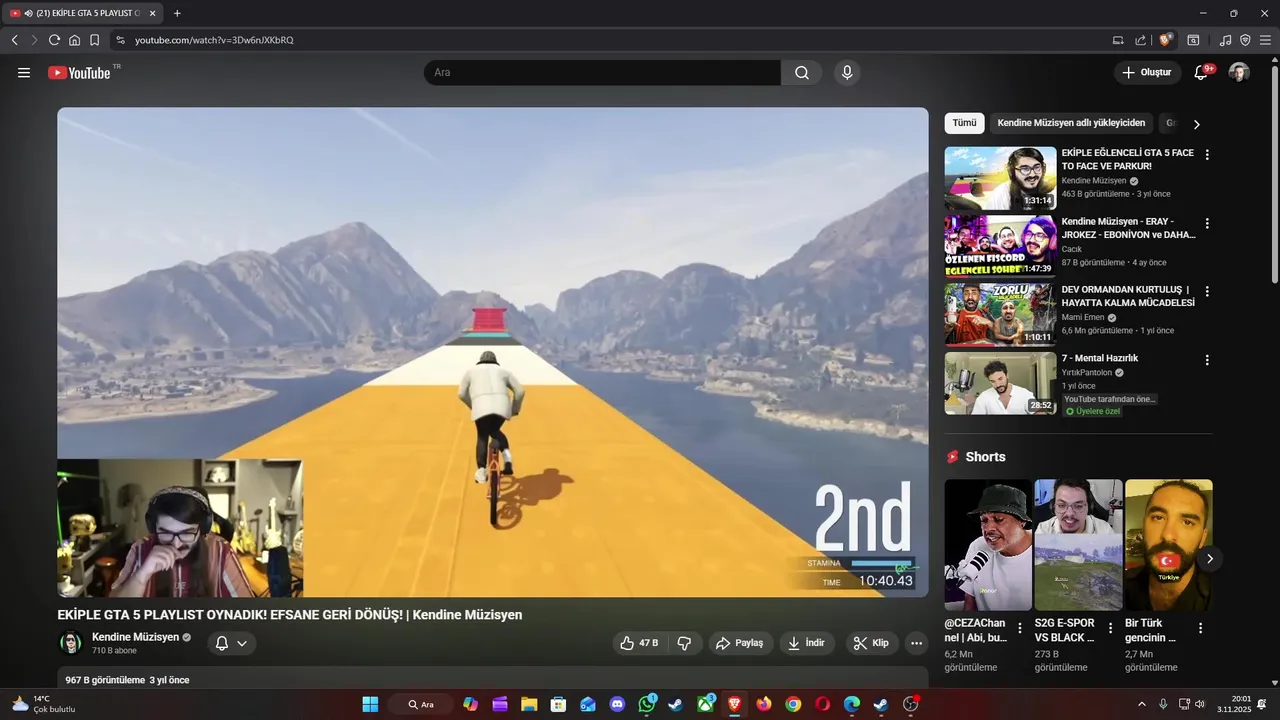Like the video showing 47 B
This screenshot has width=1280, height=720.
tap(639, 643)
